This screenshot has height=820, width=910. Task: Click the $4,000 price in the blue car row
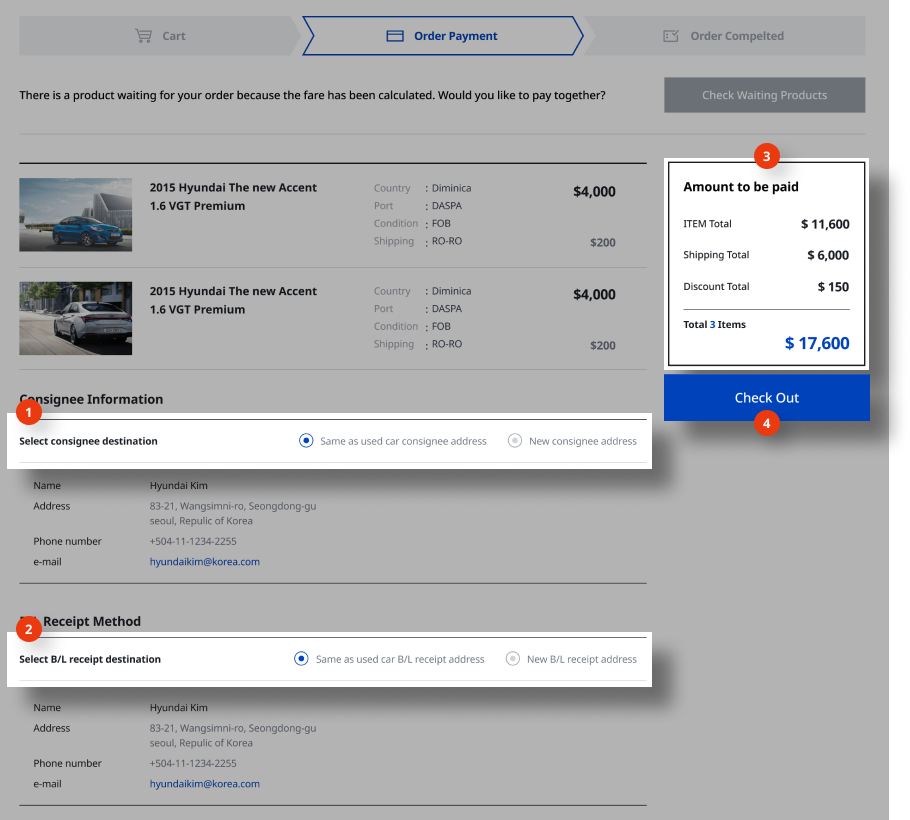(x=594, y=192)
